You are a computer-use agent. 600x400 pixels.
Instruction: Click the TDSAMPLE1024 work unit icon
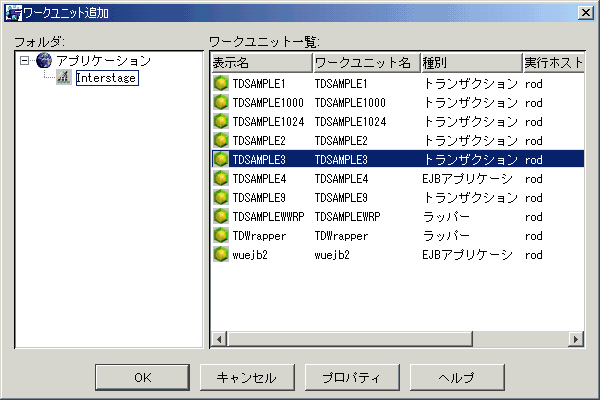coord(221,121)
